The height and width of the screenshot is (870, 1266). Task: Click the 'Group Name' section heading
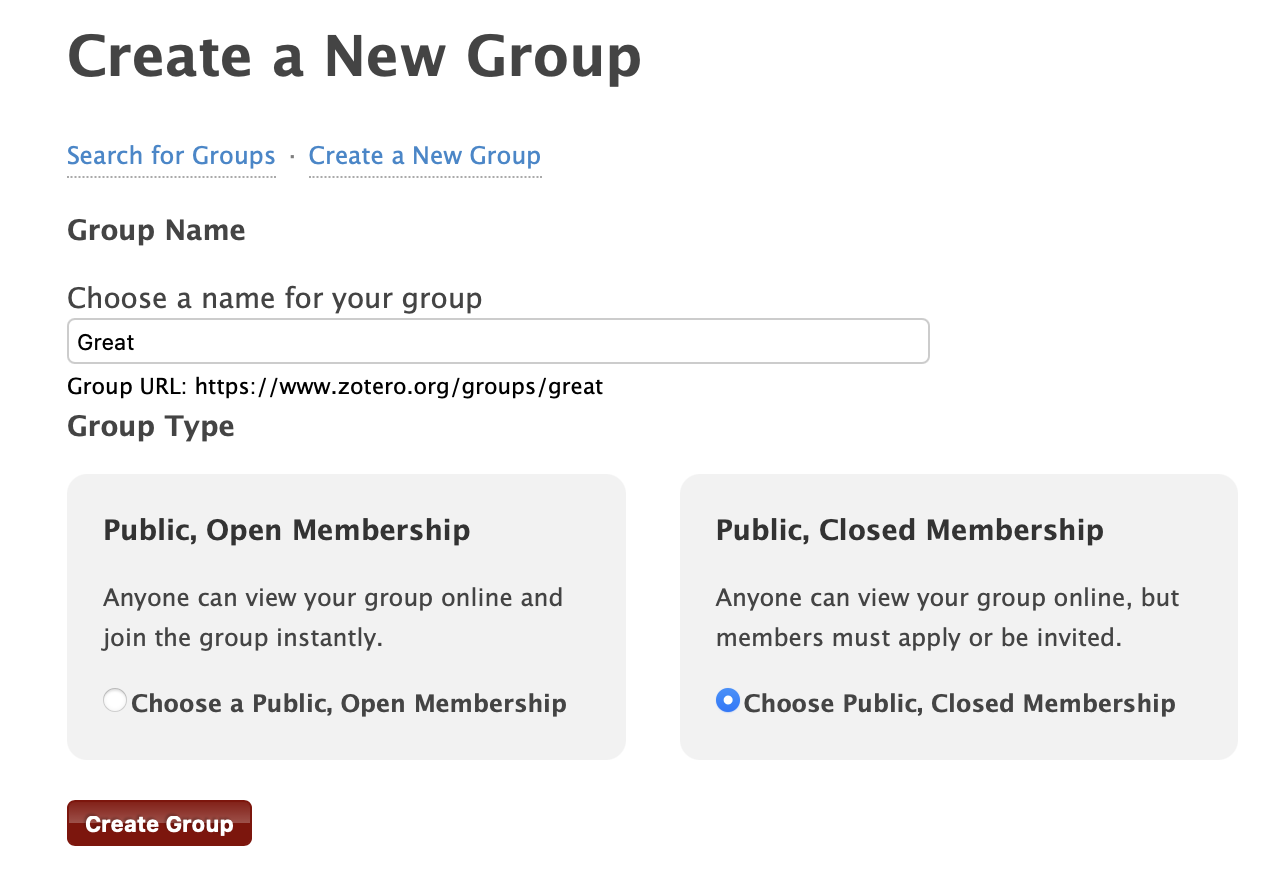pos(156,231)
